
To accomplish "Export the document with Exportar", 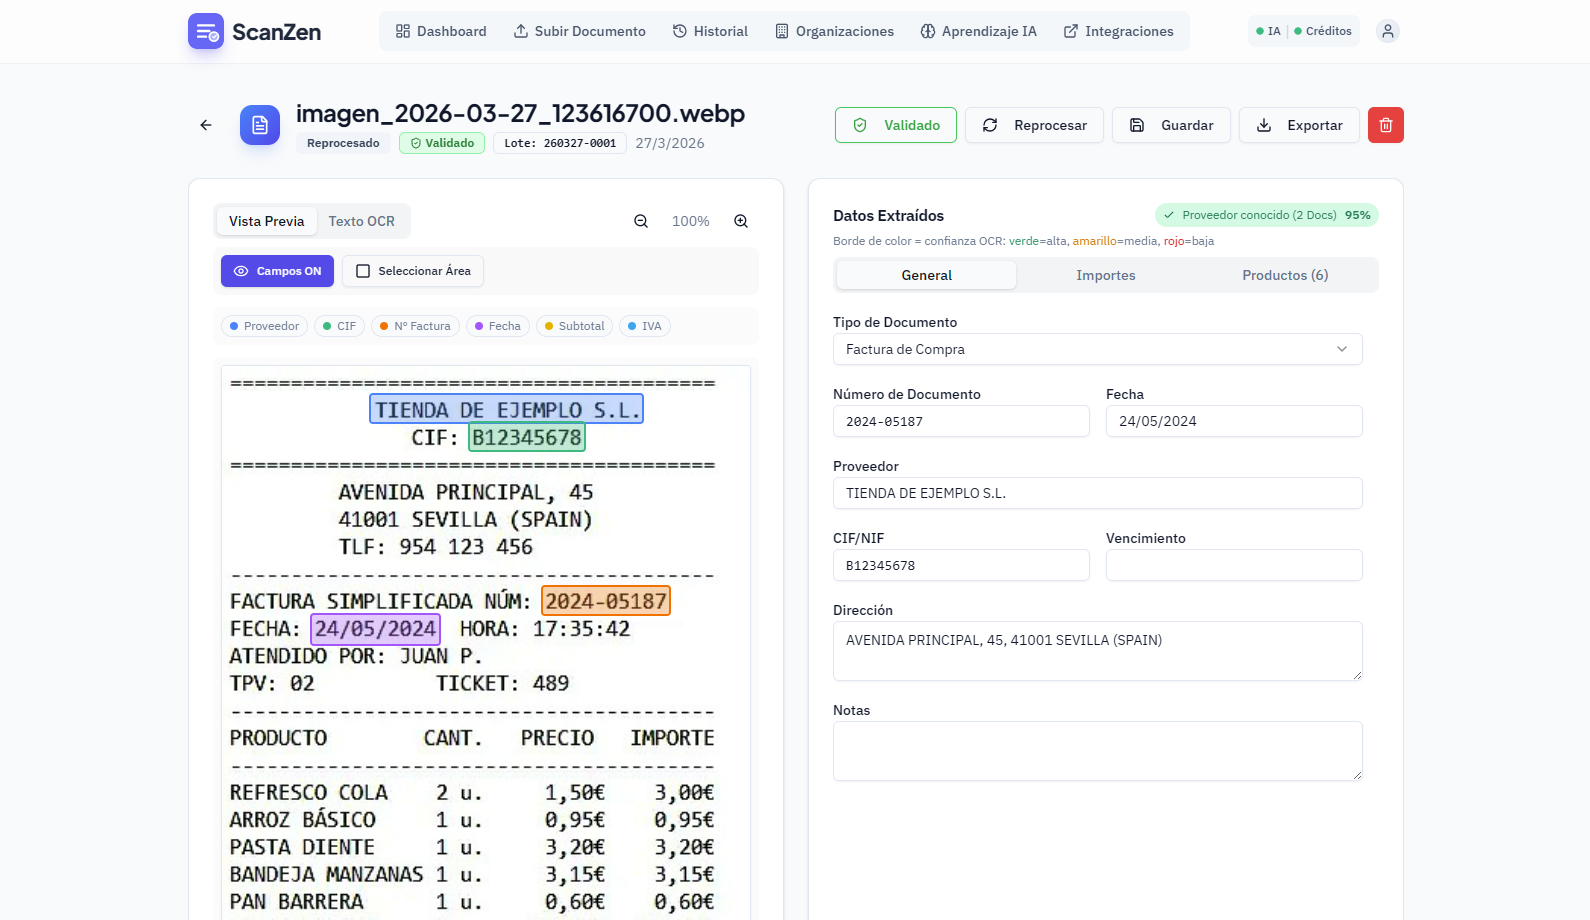I will [1299, 125].
